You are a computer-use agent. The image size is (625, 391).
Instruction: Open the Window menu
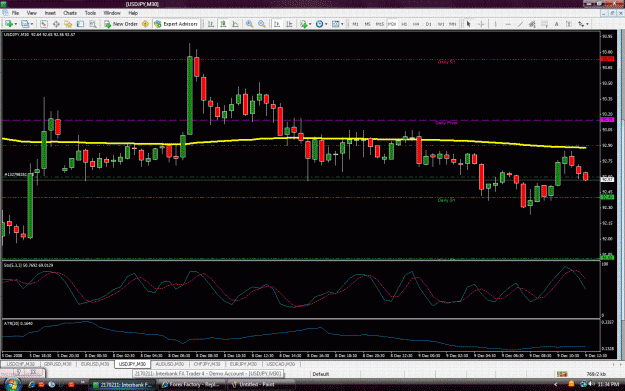tap(112, 13)
